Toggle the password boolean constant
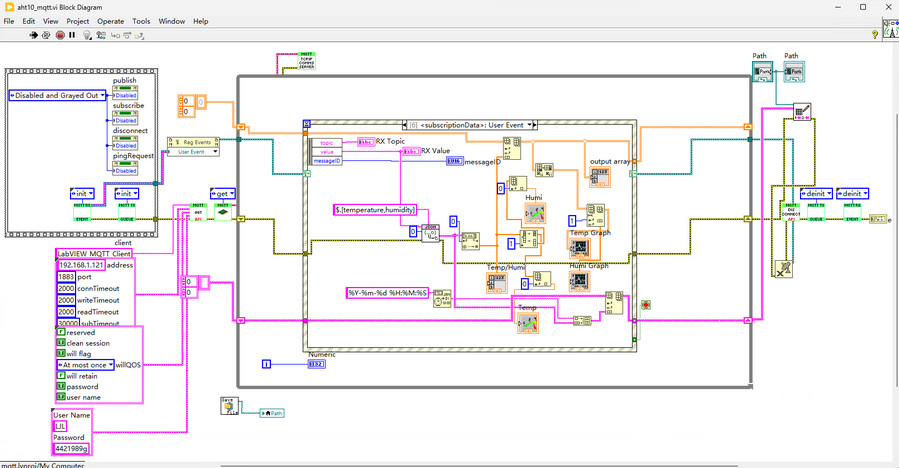 tap(61, 387)
